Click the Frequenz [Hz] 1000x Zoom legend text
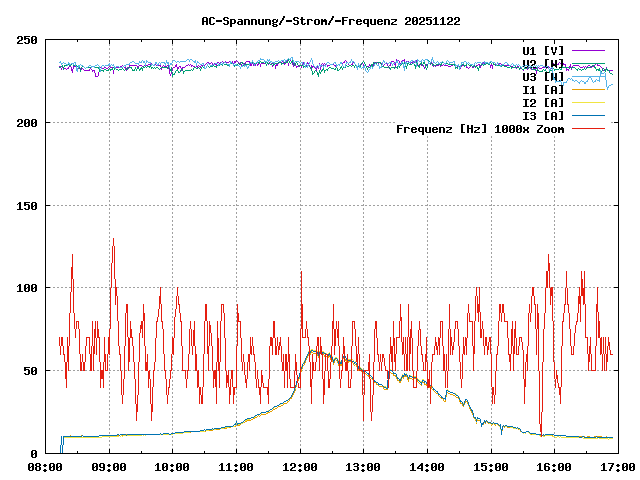The height and width of the screenshot is (480, 640). click(x=480, y=128)
